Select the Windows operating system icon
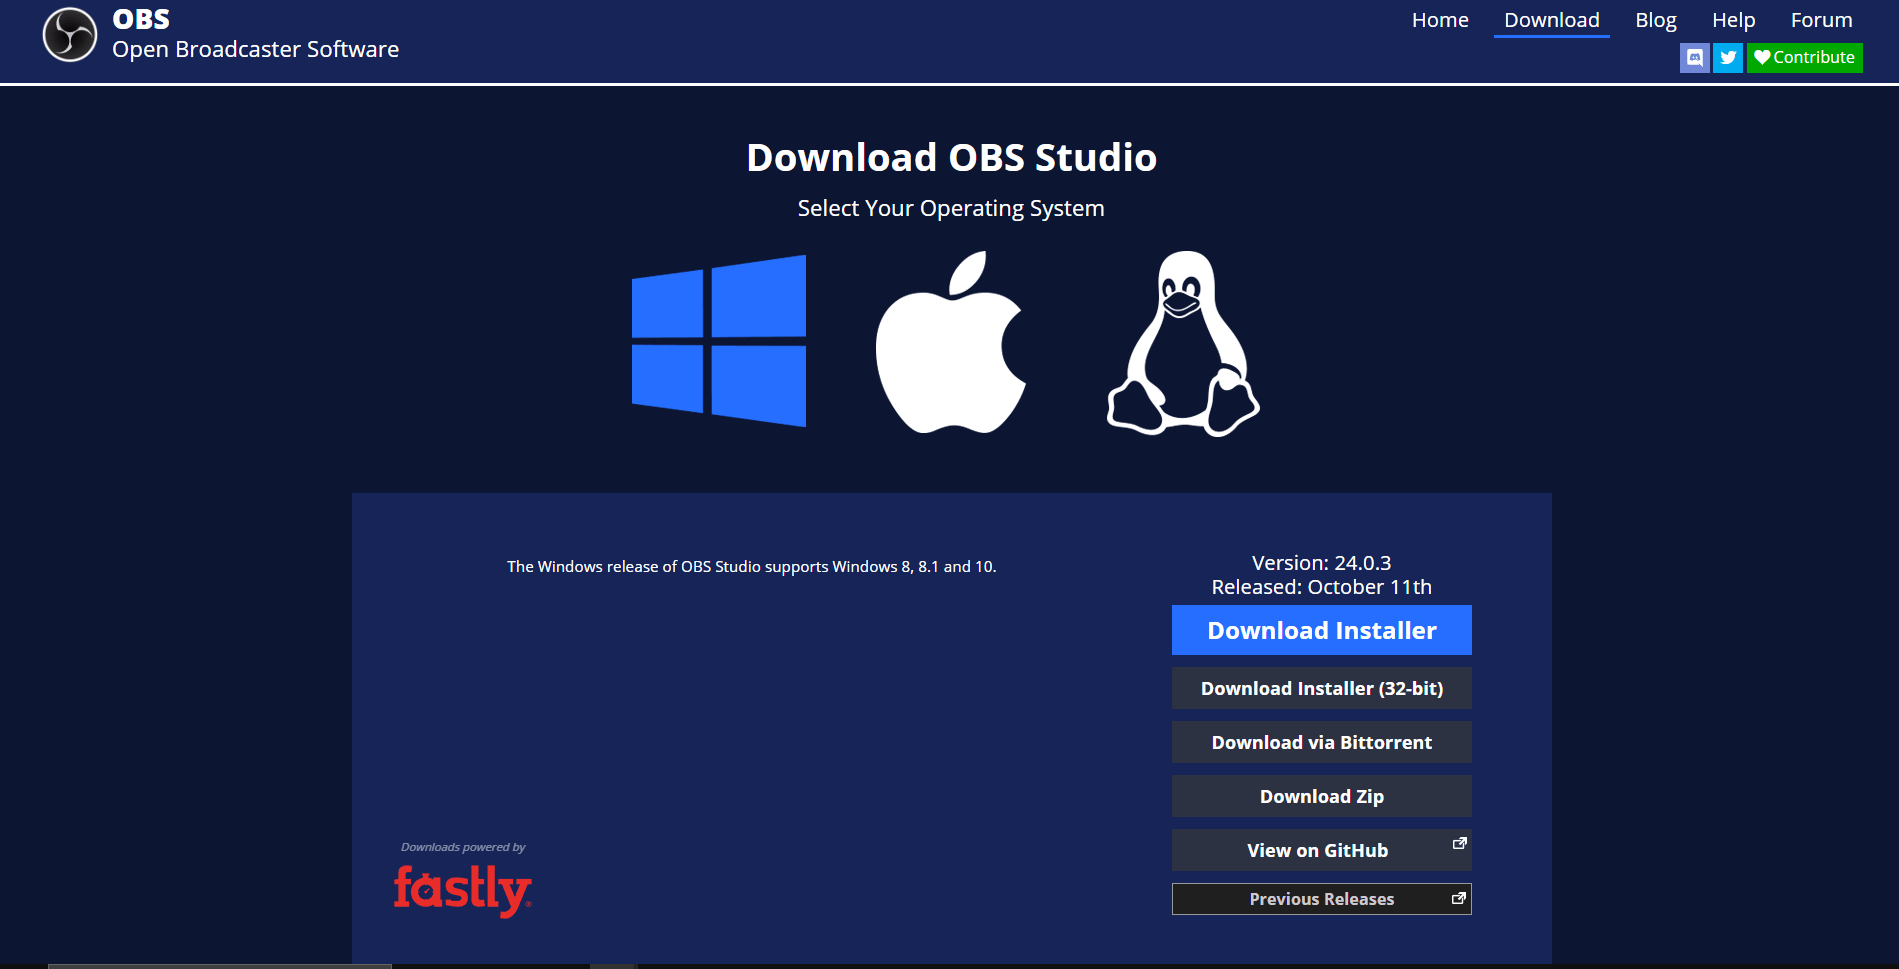1899x969 pixels. [x=719, y=341]
